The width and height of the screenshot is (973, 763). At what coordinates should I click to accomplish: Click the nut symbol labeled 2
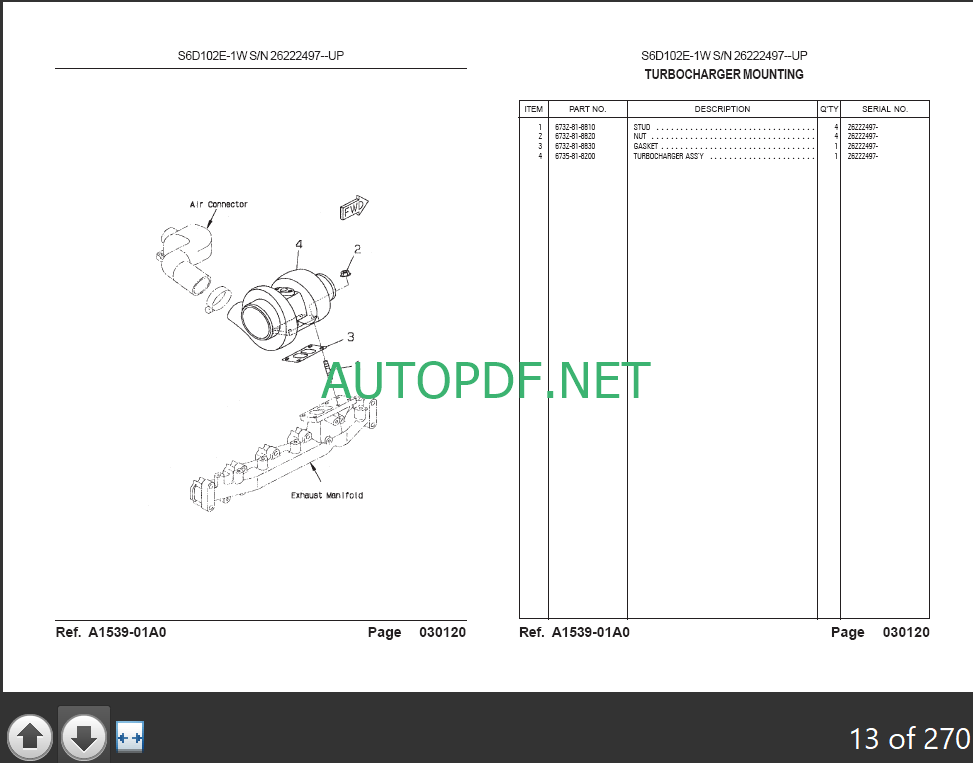coord(345,271)
